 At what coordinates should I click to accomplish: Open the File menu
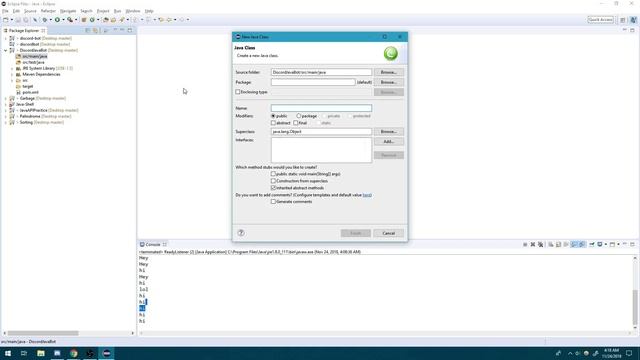pos(5,11)
